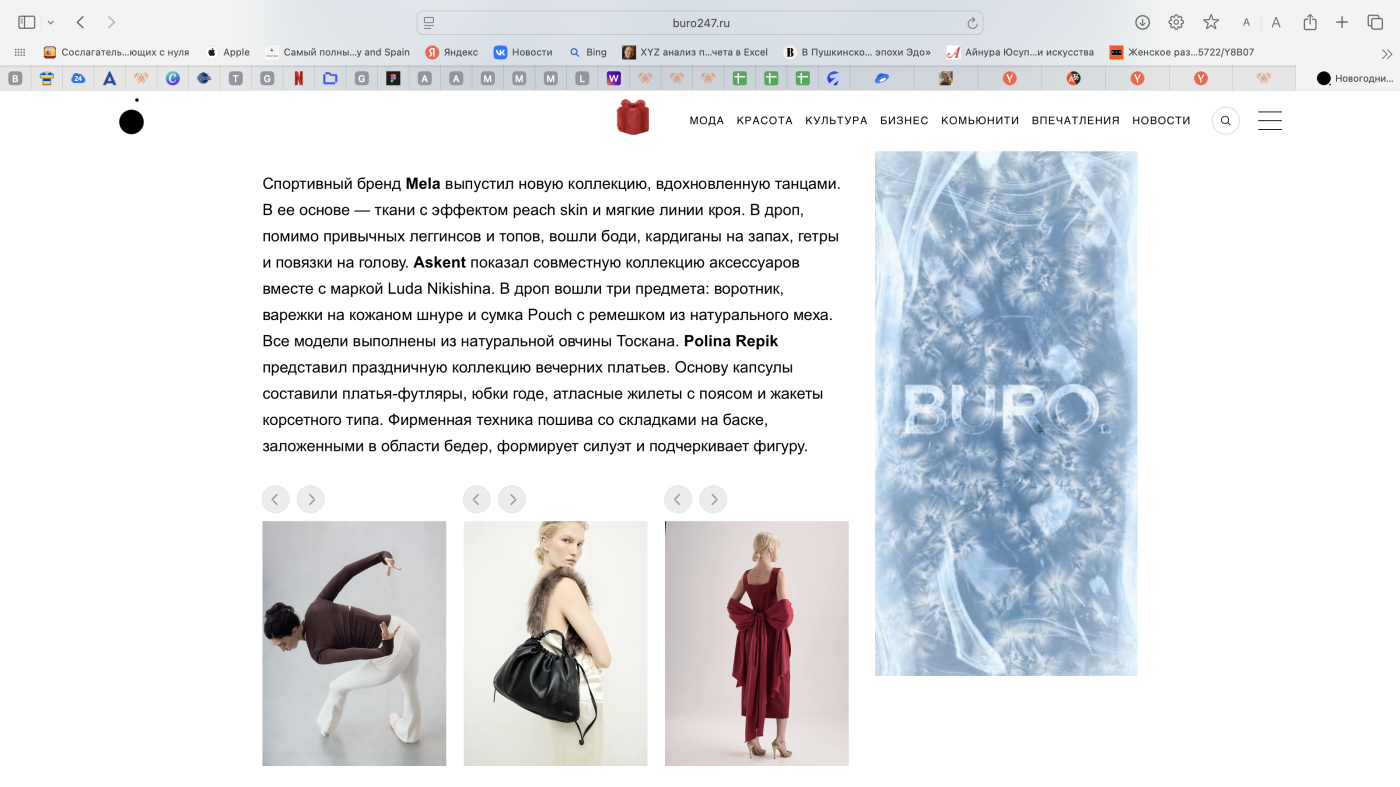Click the VK icon next to Новости bookmark

[498, 50]
